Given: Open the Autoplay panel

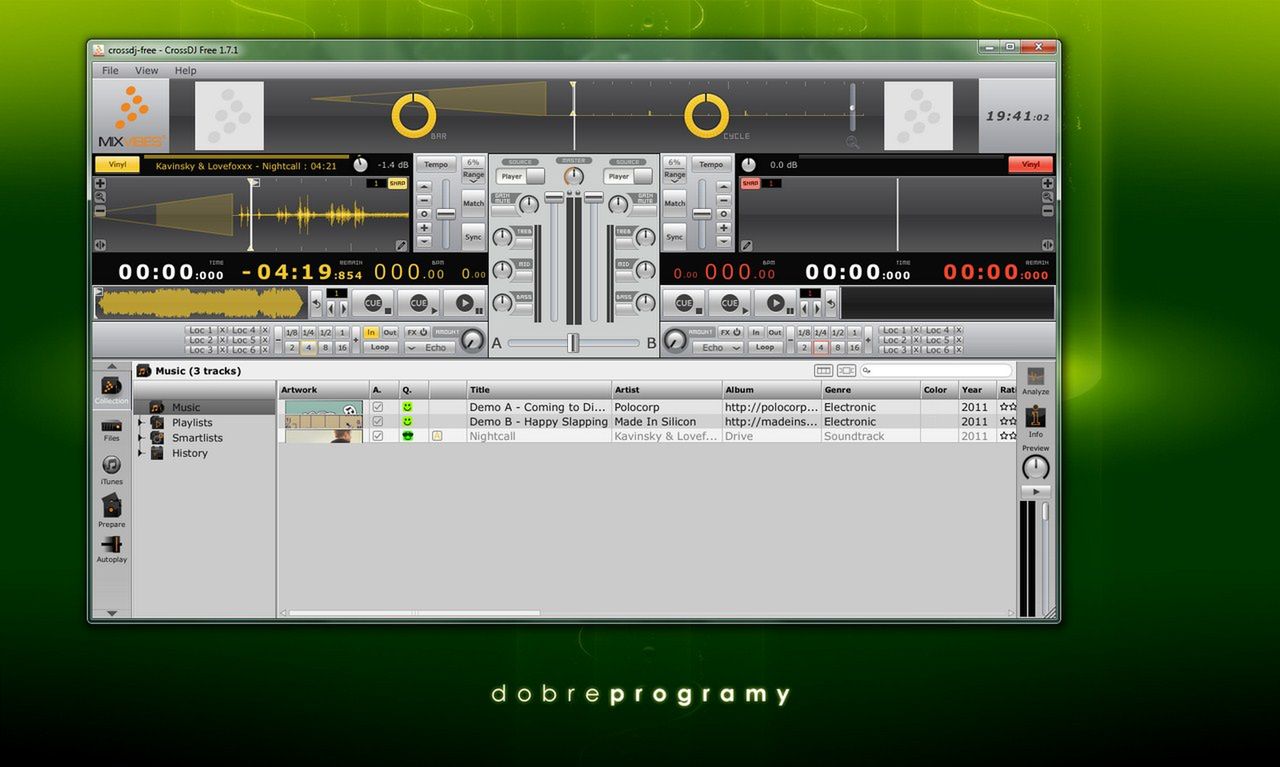Looking at the screenshot, I should (112, 547).
